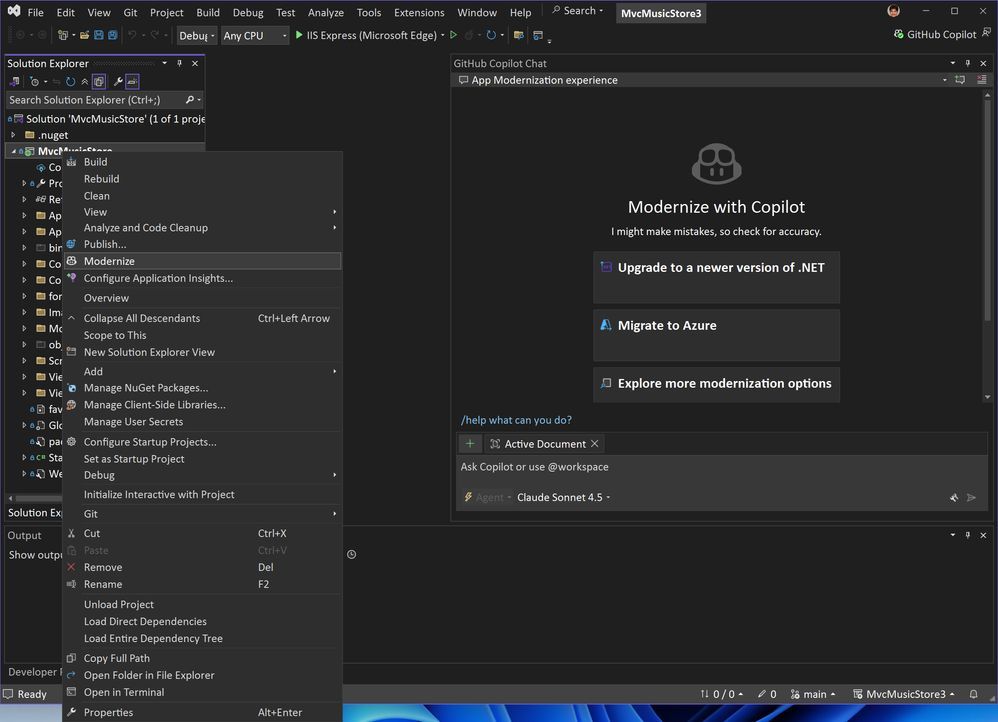
Task: Refresh the Solution Explorer
Action: pyautogui.click(x=70, y=81)
